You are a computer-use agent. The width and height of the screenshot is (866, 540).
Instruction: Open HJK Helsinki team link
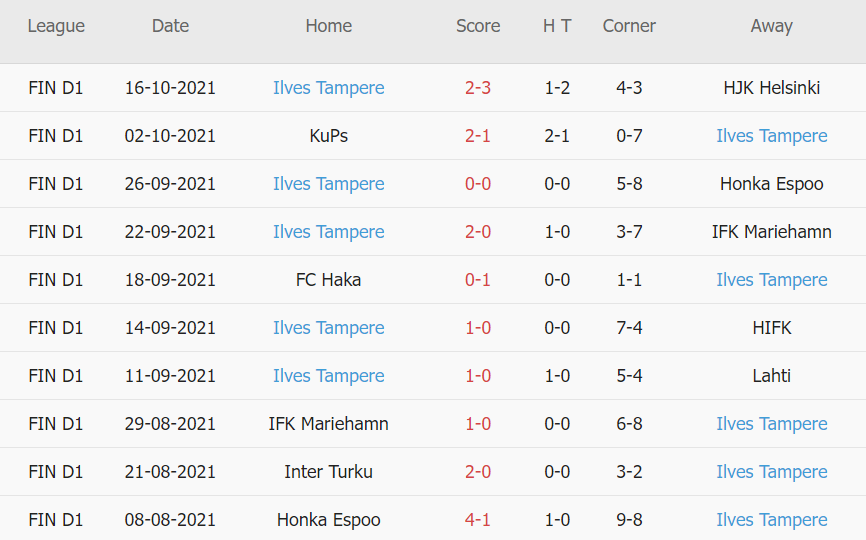pos(771,88)
